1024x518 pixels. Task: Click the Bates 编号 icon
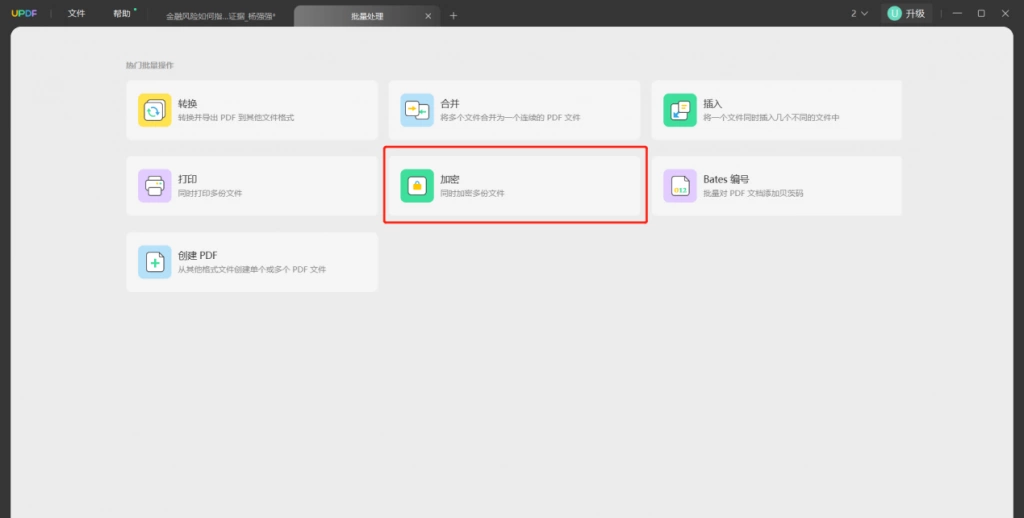(x=680, y=186)
